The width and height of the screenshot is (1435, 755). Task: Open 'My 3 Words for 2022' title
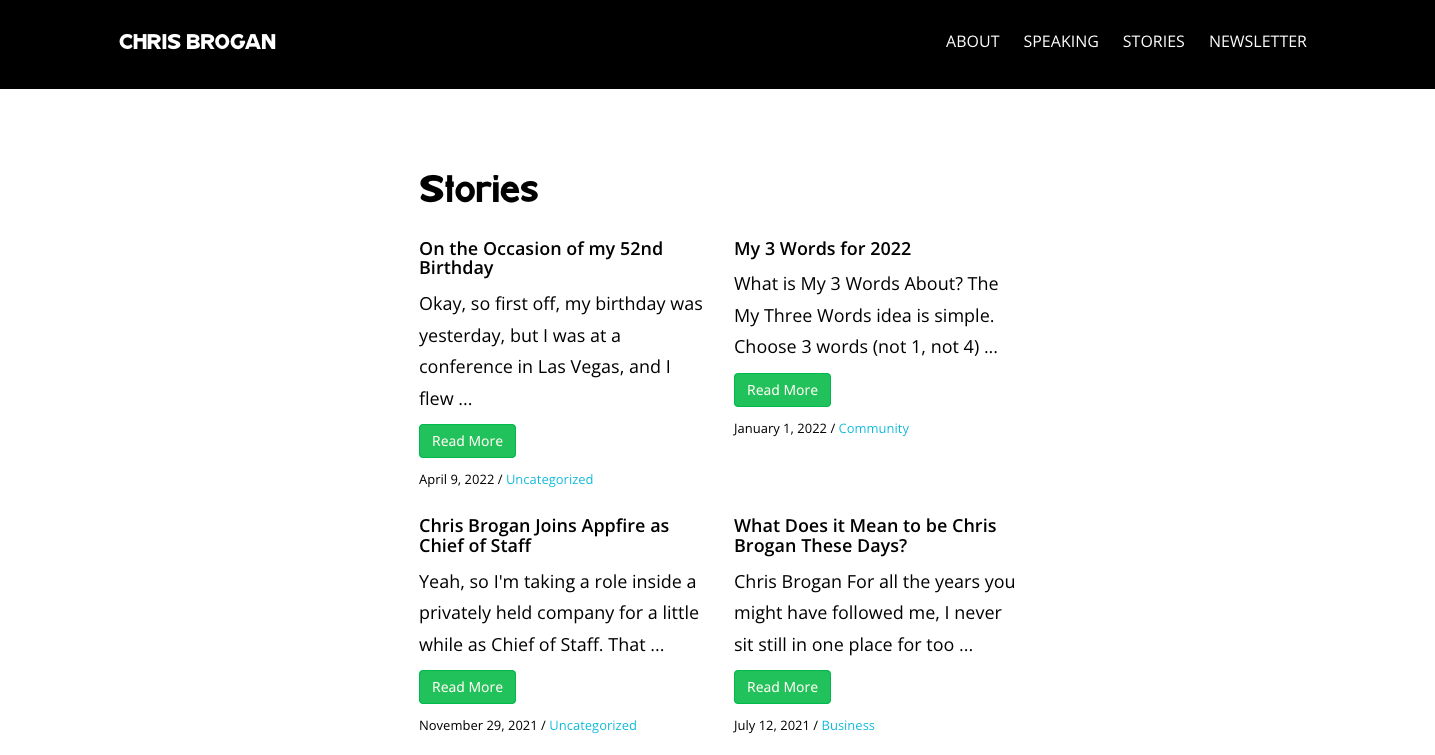click(822, 248)
